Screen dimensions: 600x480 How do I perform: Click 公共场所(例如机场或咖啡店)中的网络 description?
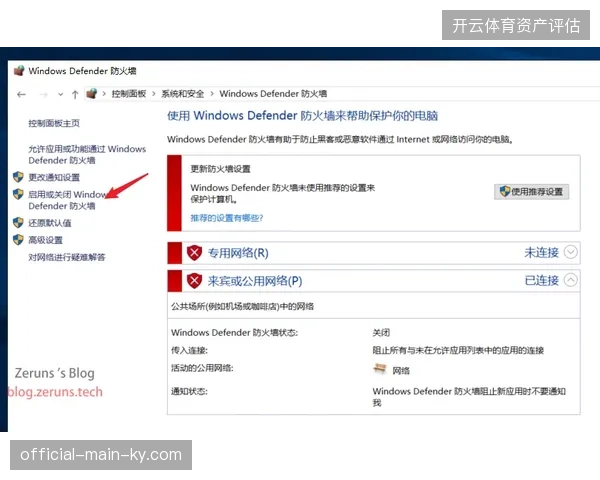pos(243,307)
